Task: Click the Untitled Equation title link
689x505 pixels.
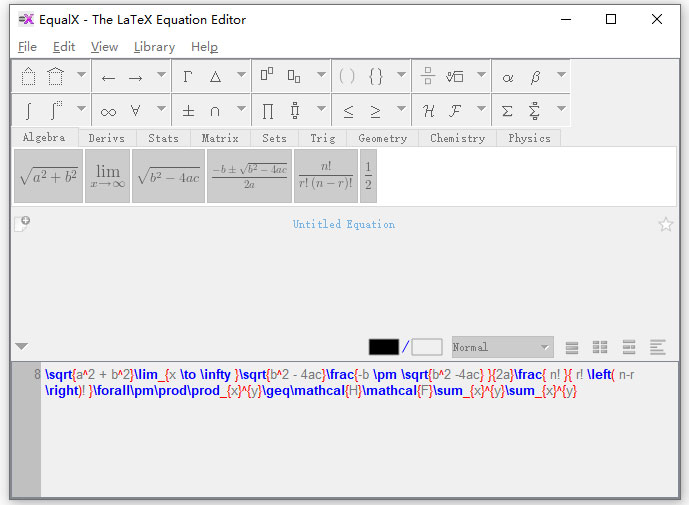Action: pos(344,224)
